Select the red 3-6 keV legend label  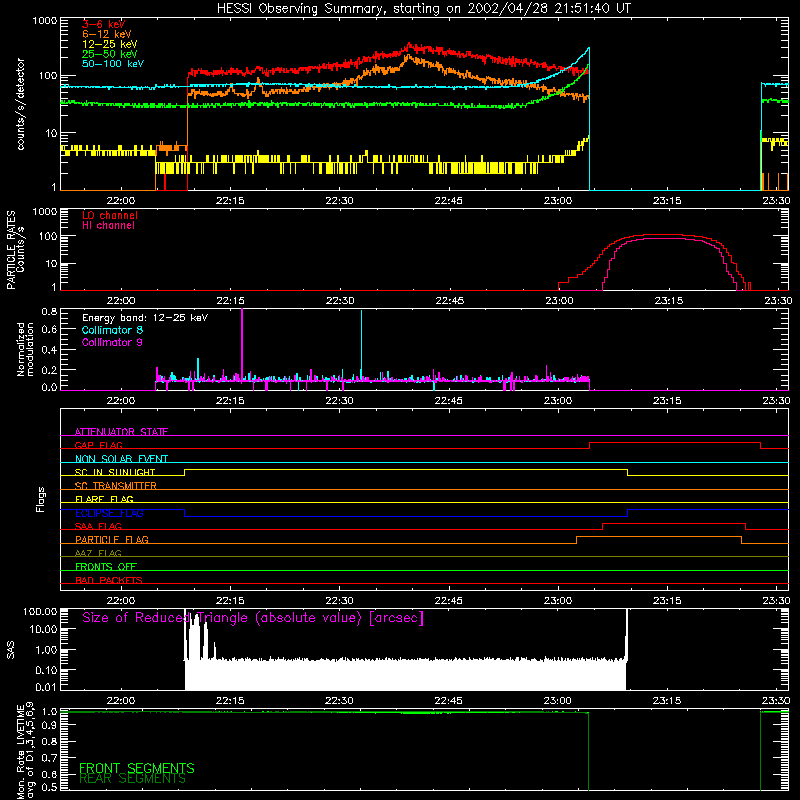103,24
